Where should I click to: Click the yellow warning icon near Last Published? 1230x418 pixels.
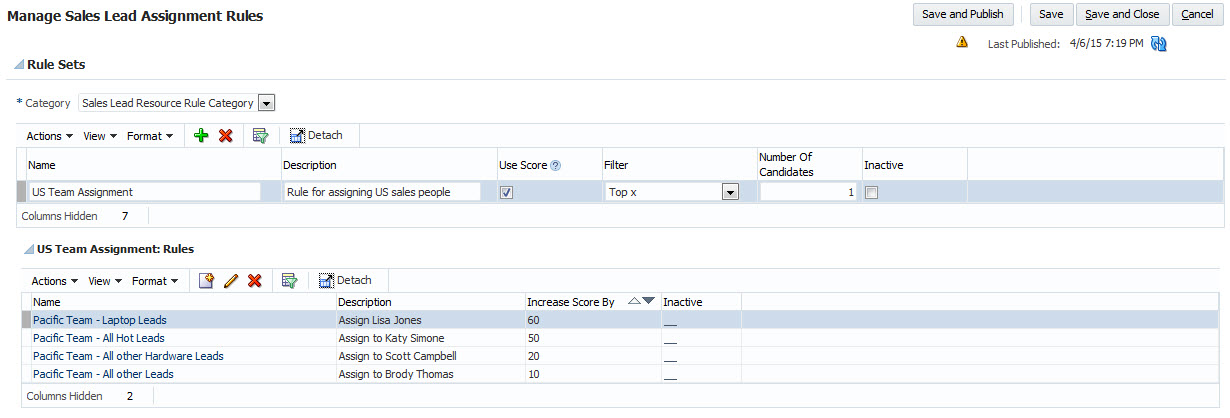tap(962, 43)
